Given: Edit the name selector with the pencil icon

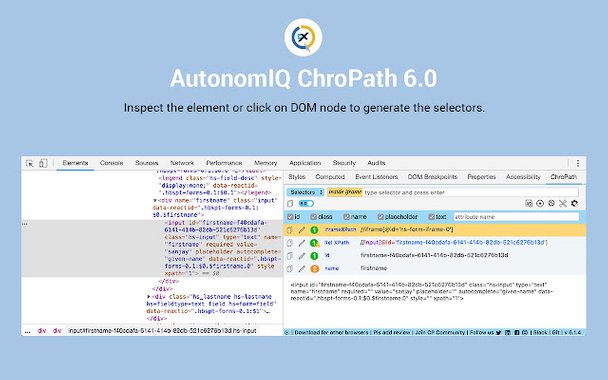Looking at the screenshot, I should tap(302, 269).
